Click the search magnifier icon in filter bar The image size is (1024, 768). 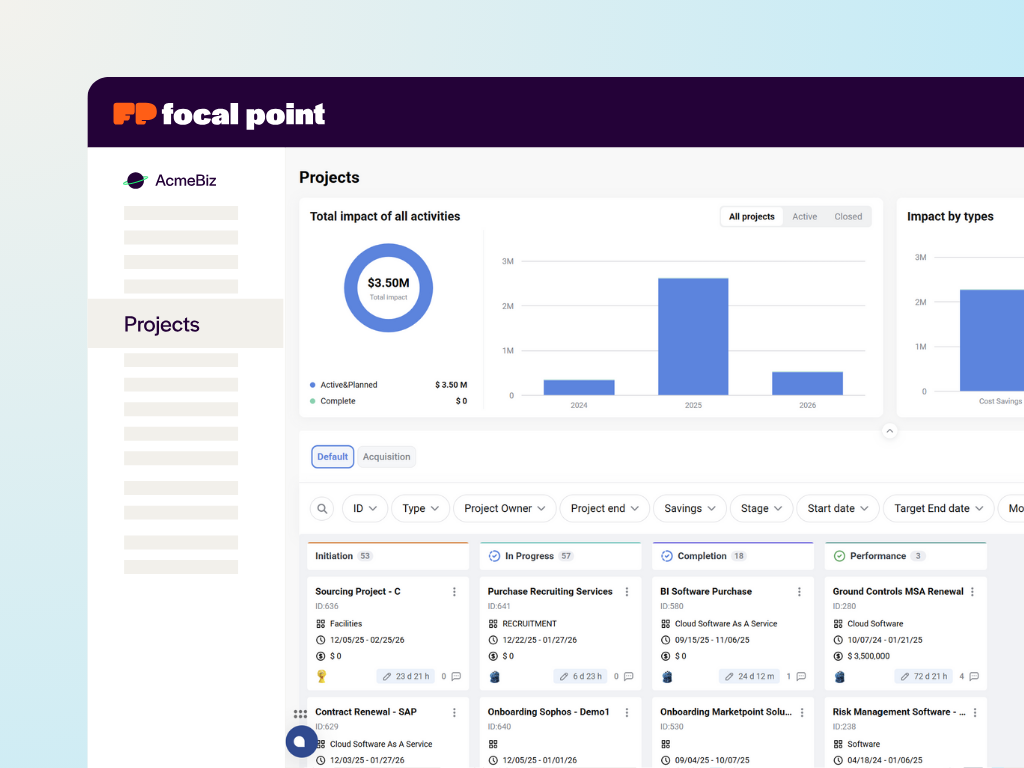(x=322, y=509)
